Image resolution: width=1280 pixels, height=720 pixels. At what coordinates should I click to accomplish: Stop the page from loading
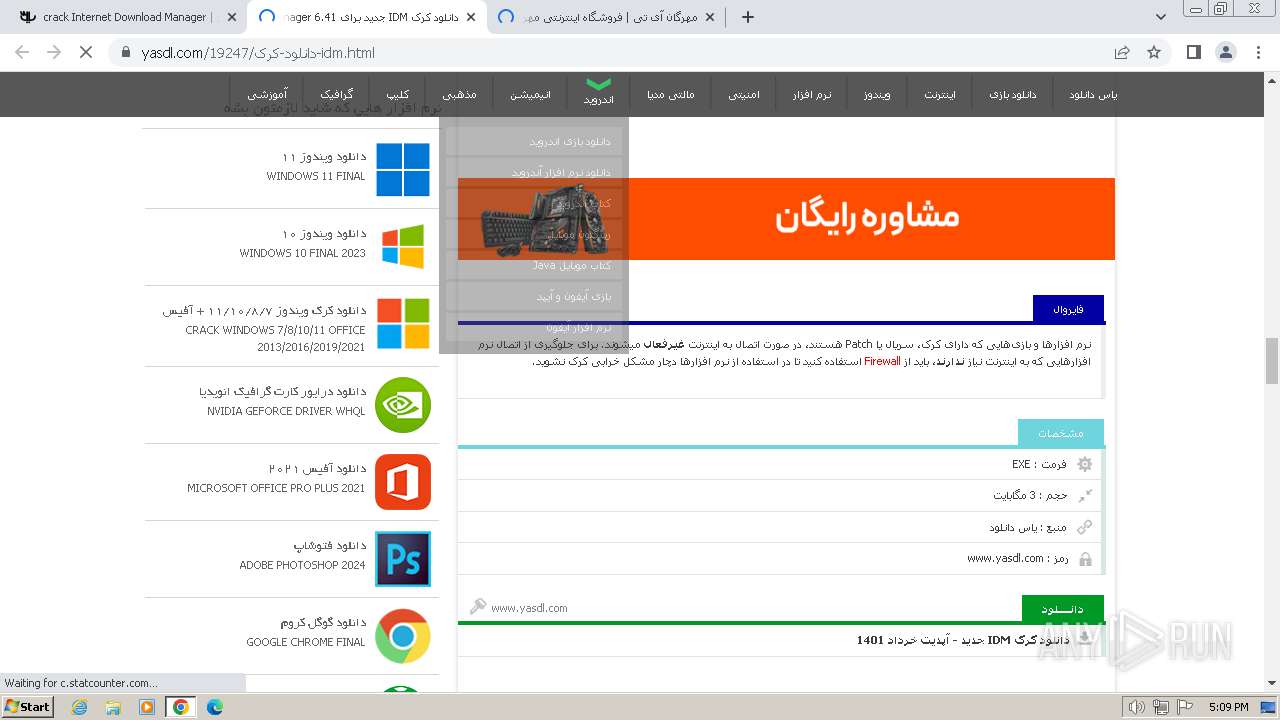coord(86,52)
